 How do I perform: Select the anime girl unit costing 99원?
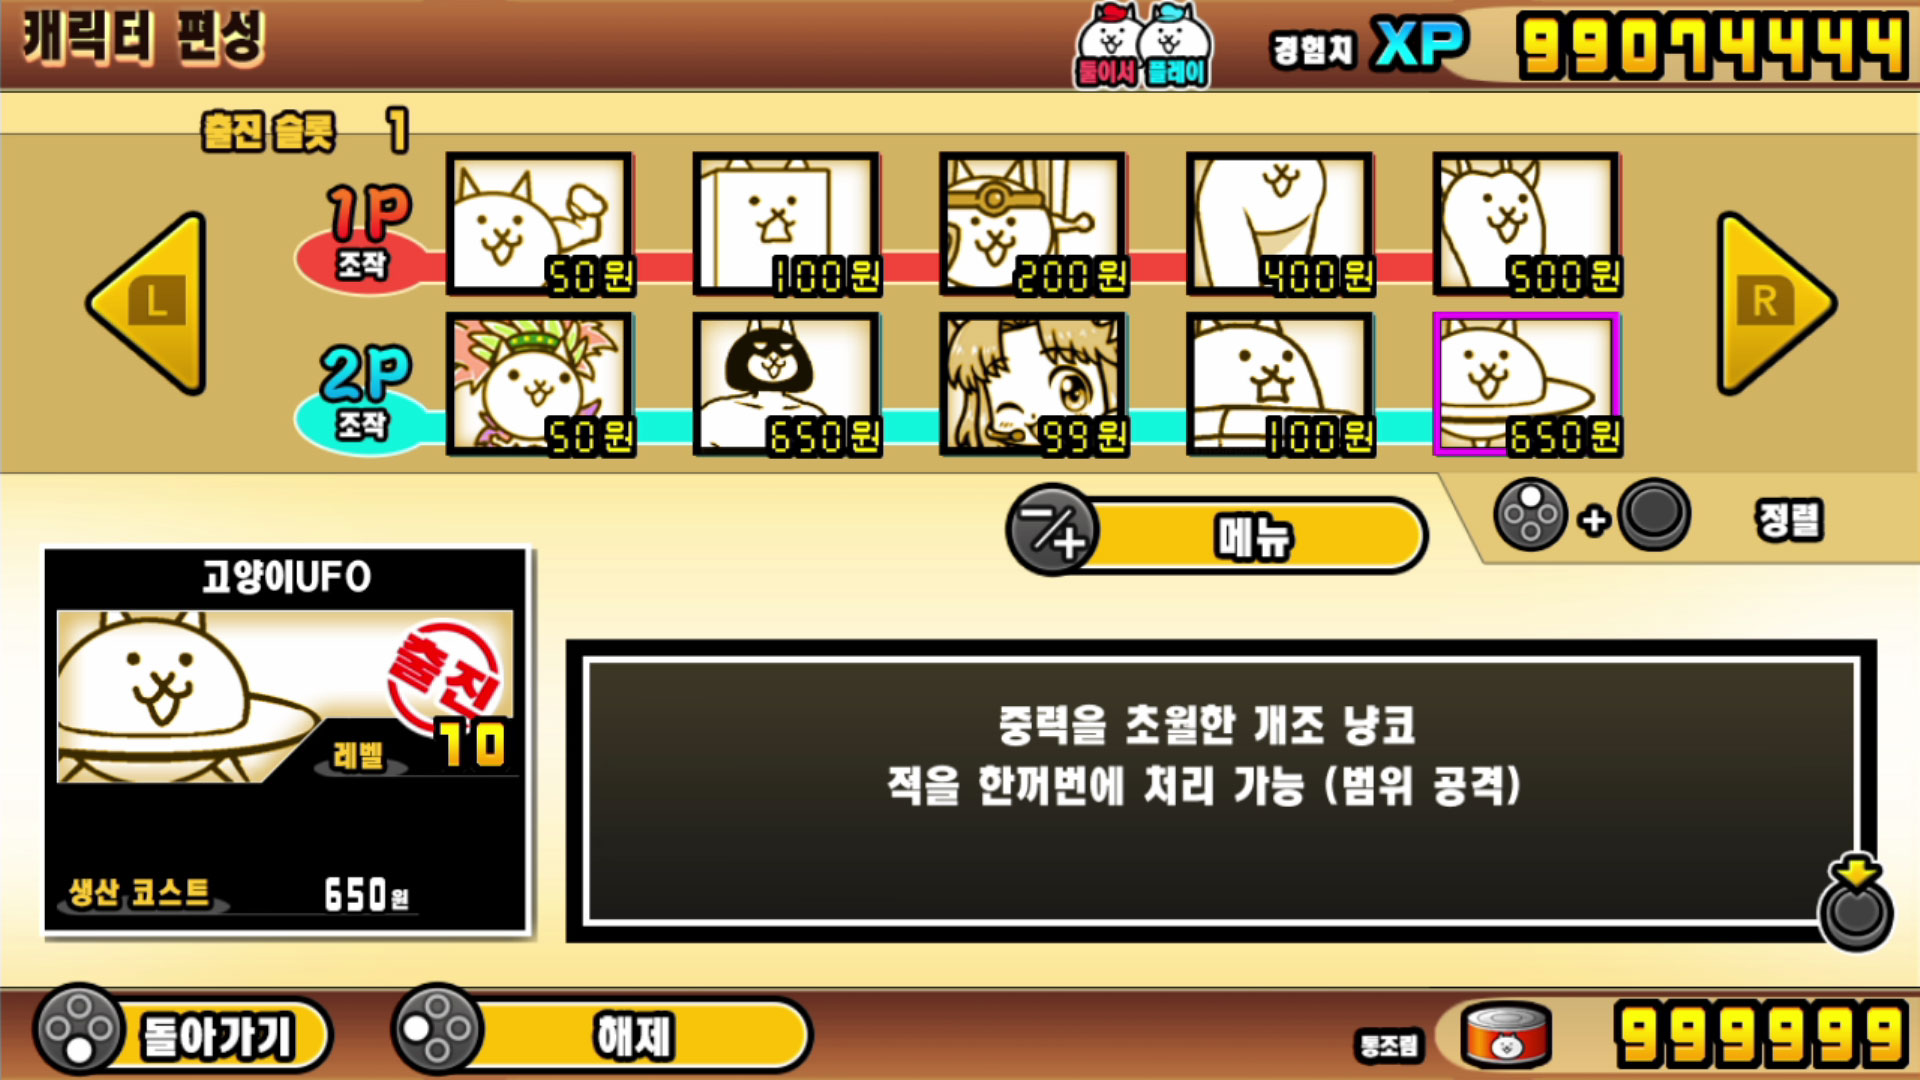click(x=1033, y=384)
